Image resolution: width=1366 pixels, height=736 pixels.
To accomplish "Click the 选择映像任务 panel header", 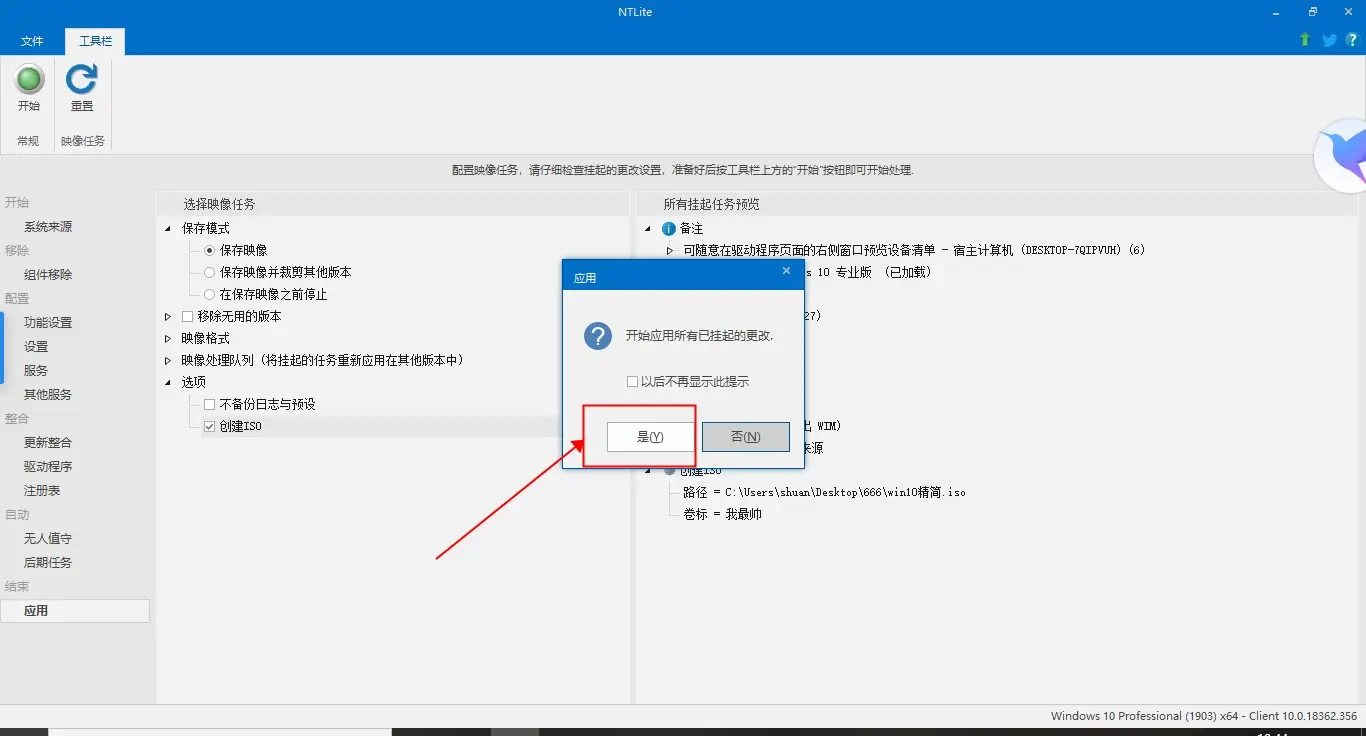I will click(x=219, y=204).
